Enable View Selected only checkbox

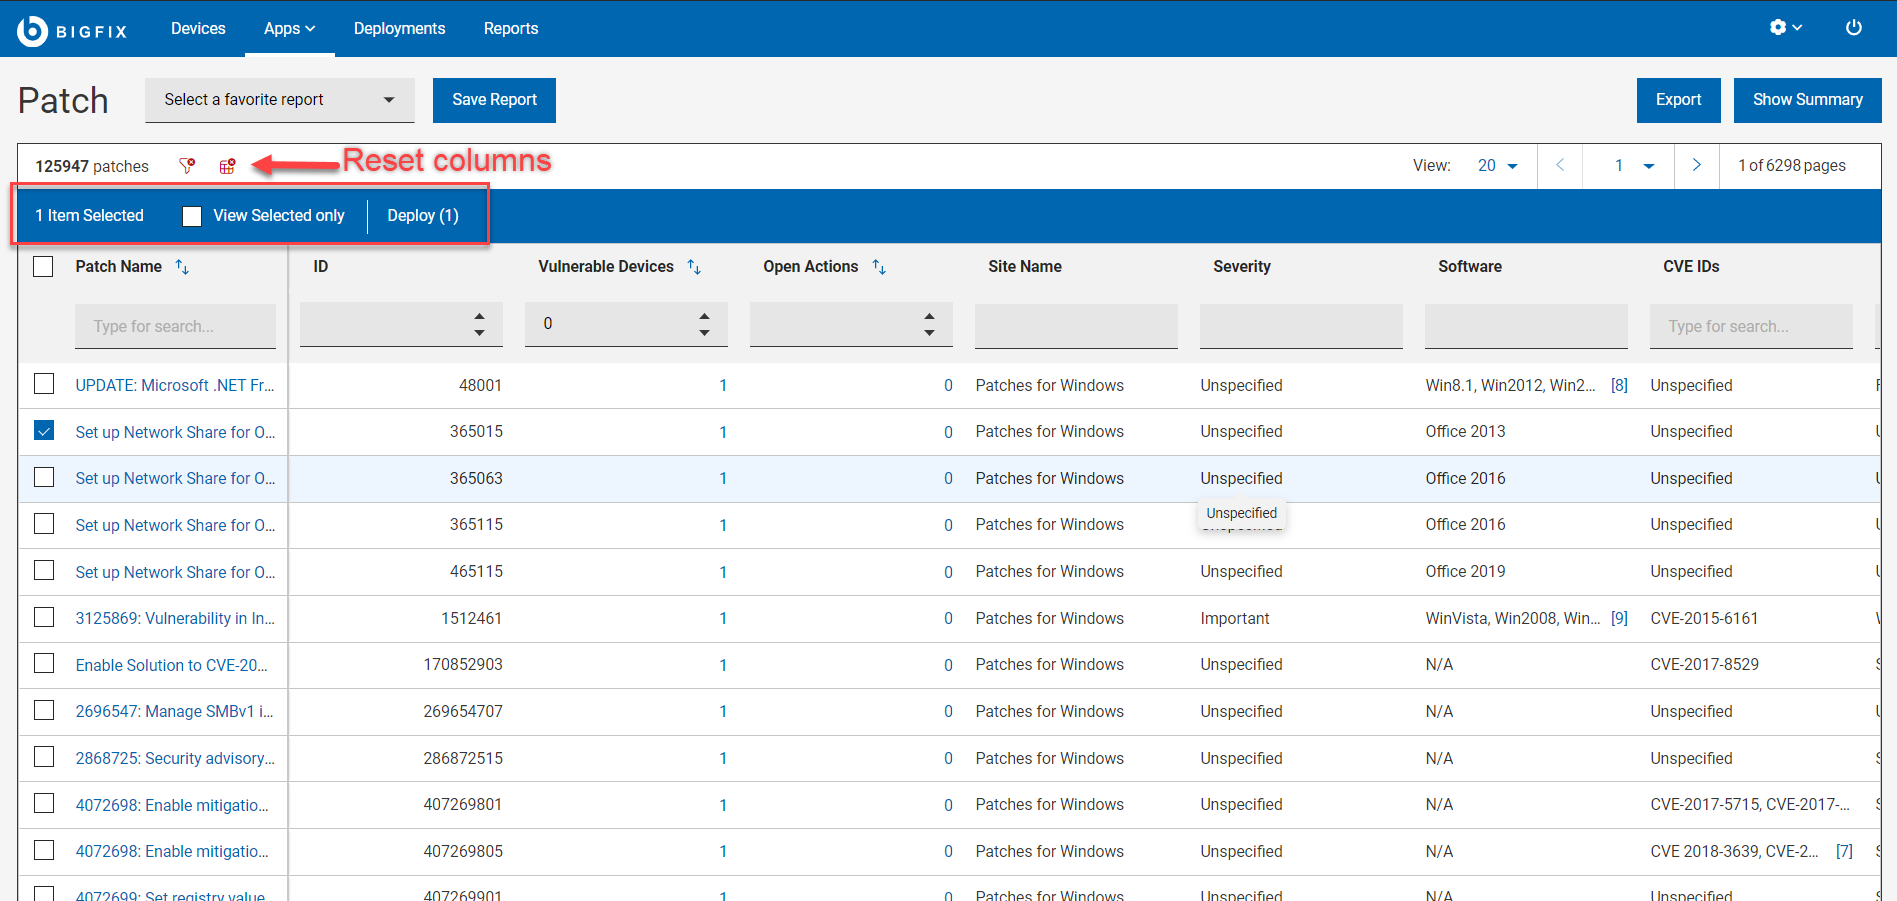coord(192,216)
